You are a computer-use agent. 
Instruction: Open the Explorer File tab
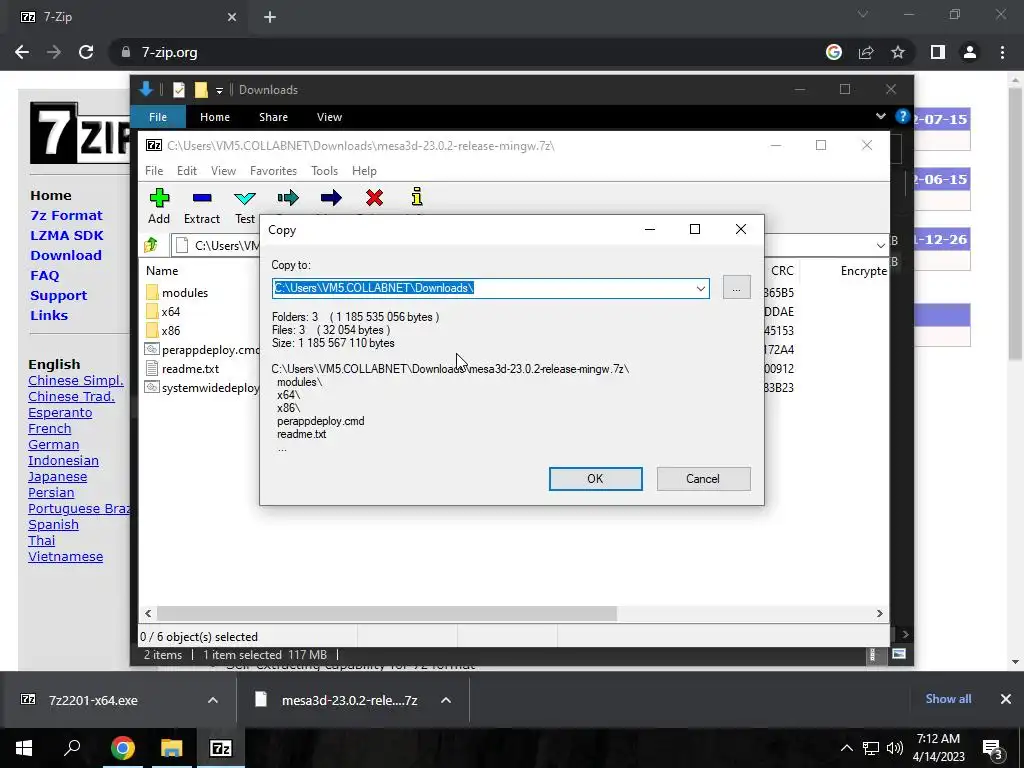click(158, 117)
